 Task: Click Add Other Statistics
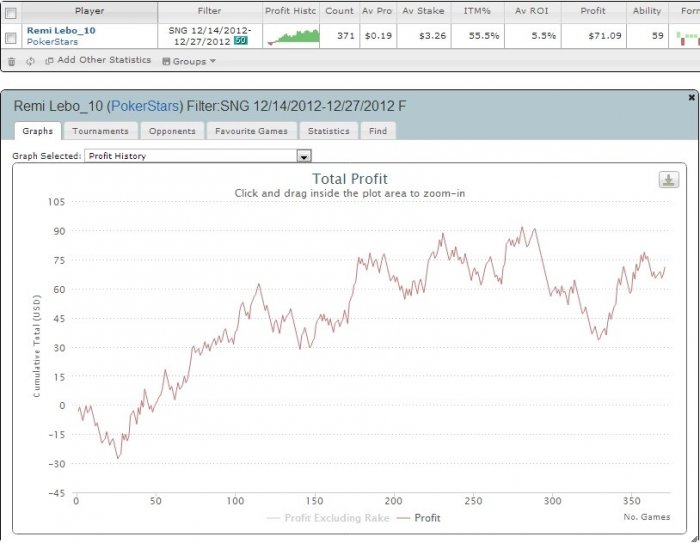(x=104, y=60)
